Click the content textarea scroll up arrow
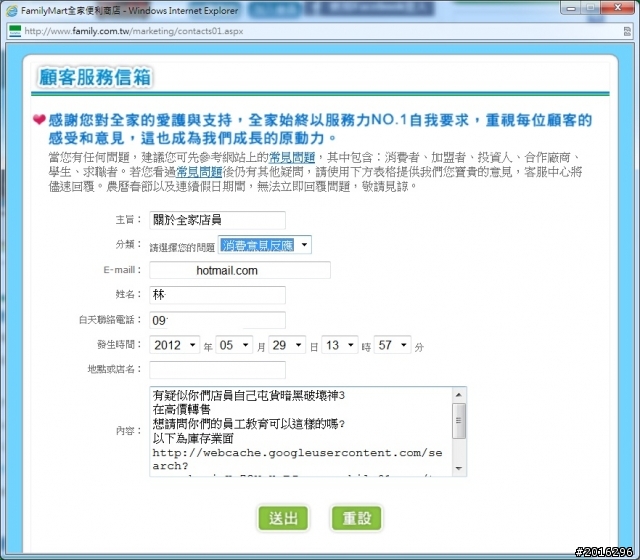This screenshot has width=640, height=560. [x=459, y=395]
